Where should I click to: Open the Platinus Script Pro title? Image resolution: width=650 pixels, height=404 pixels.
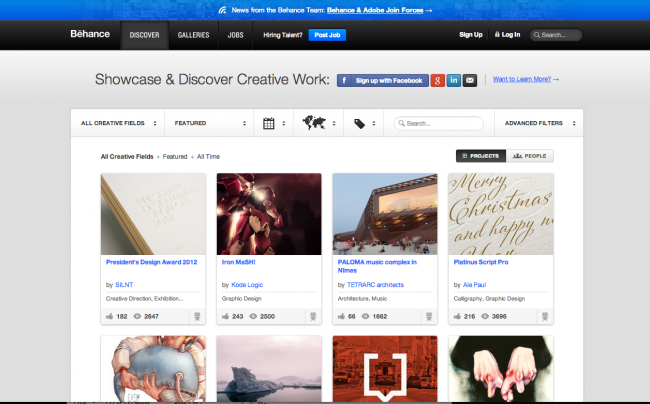tap(480, 262)
